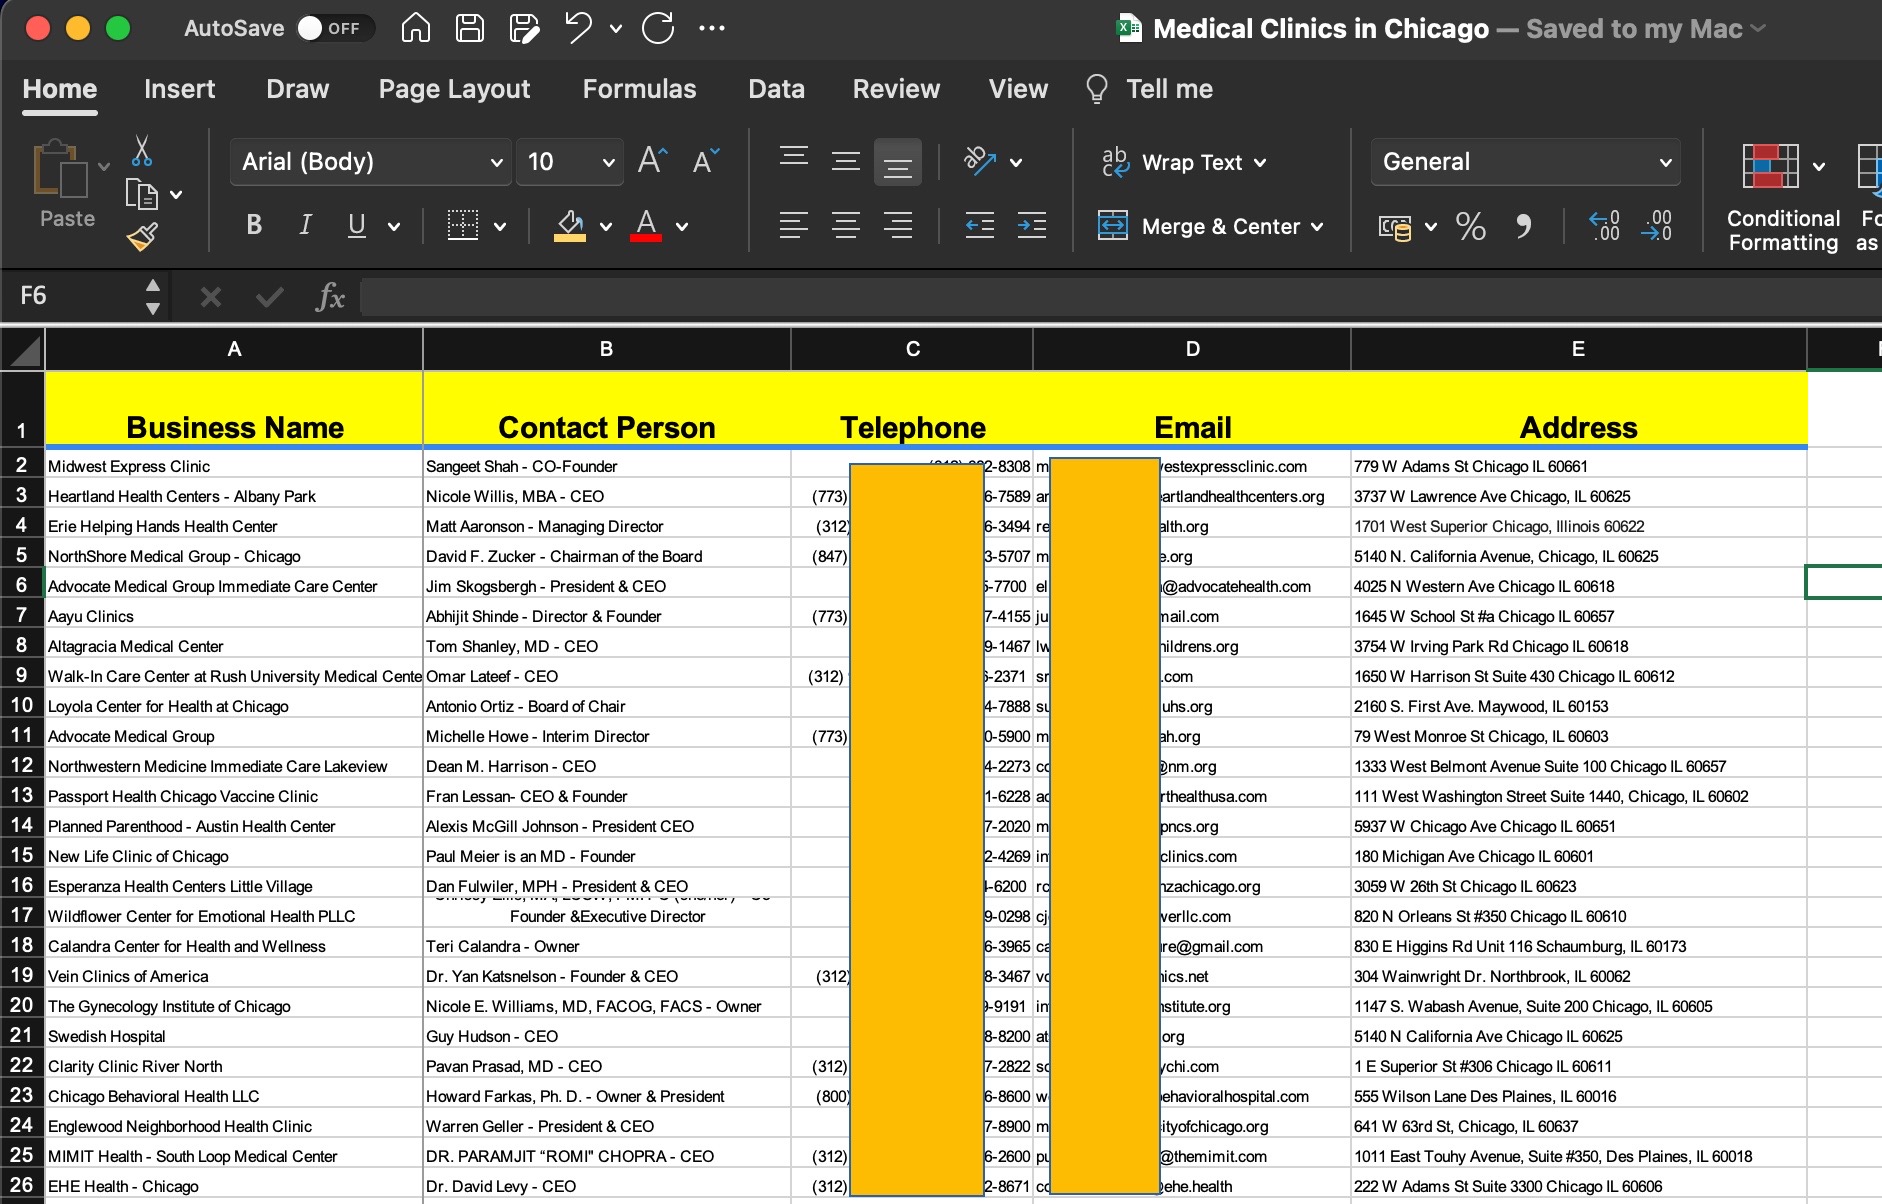This screenshot has width=1882, height=1204.
Task: Open Conditional Formatting menu
Action: 1783,198
